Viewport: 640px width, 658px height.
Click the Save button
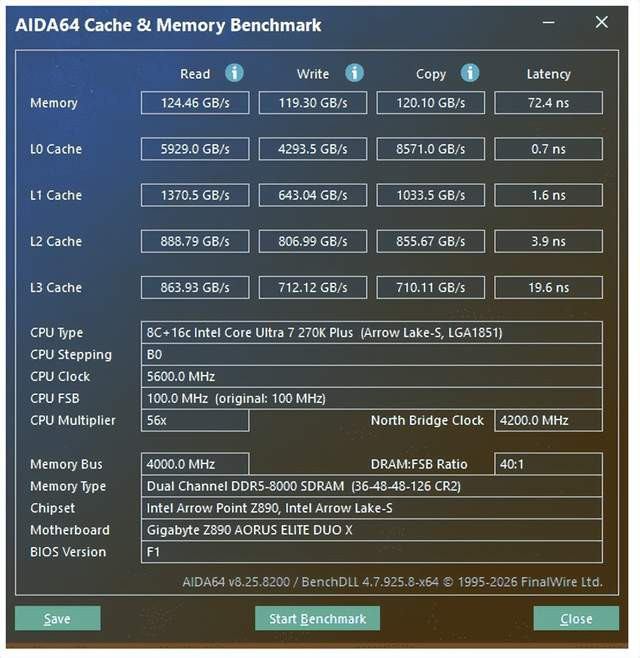[57, 619]
